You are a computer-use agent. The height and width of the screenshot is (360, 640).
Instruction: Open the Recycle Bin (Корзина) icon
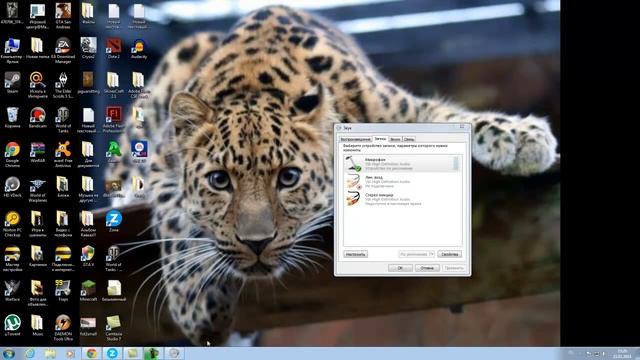click(x=12, y=118)
